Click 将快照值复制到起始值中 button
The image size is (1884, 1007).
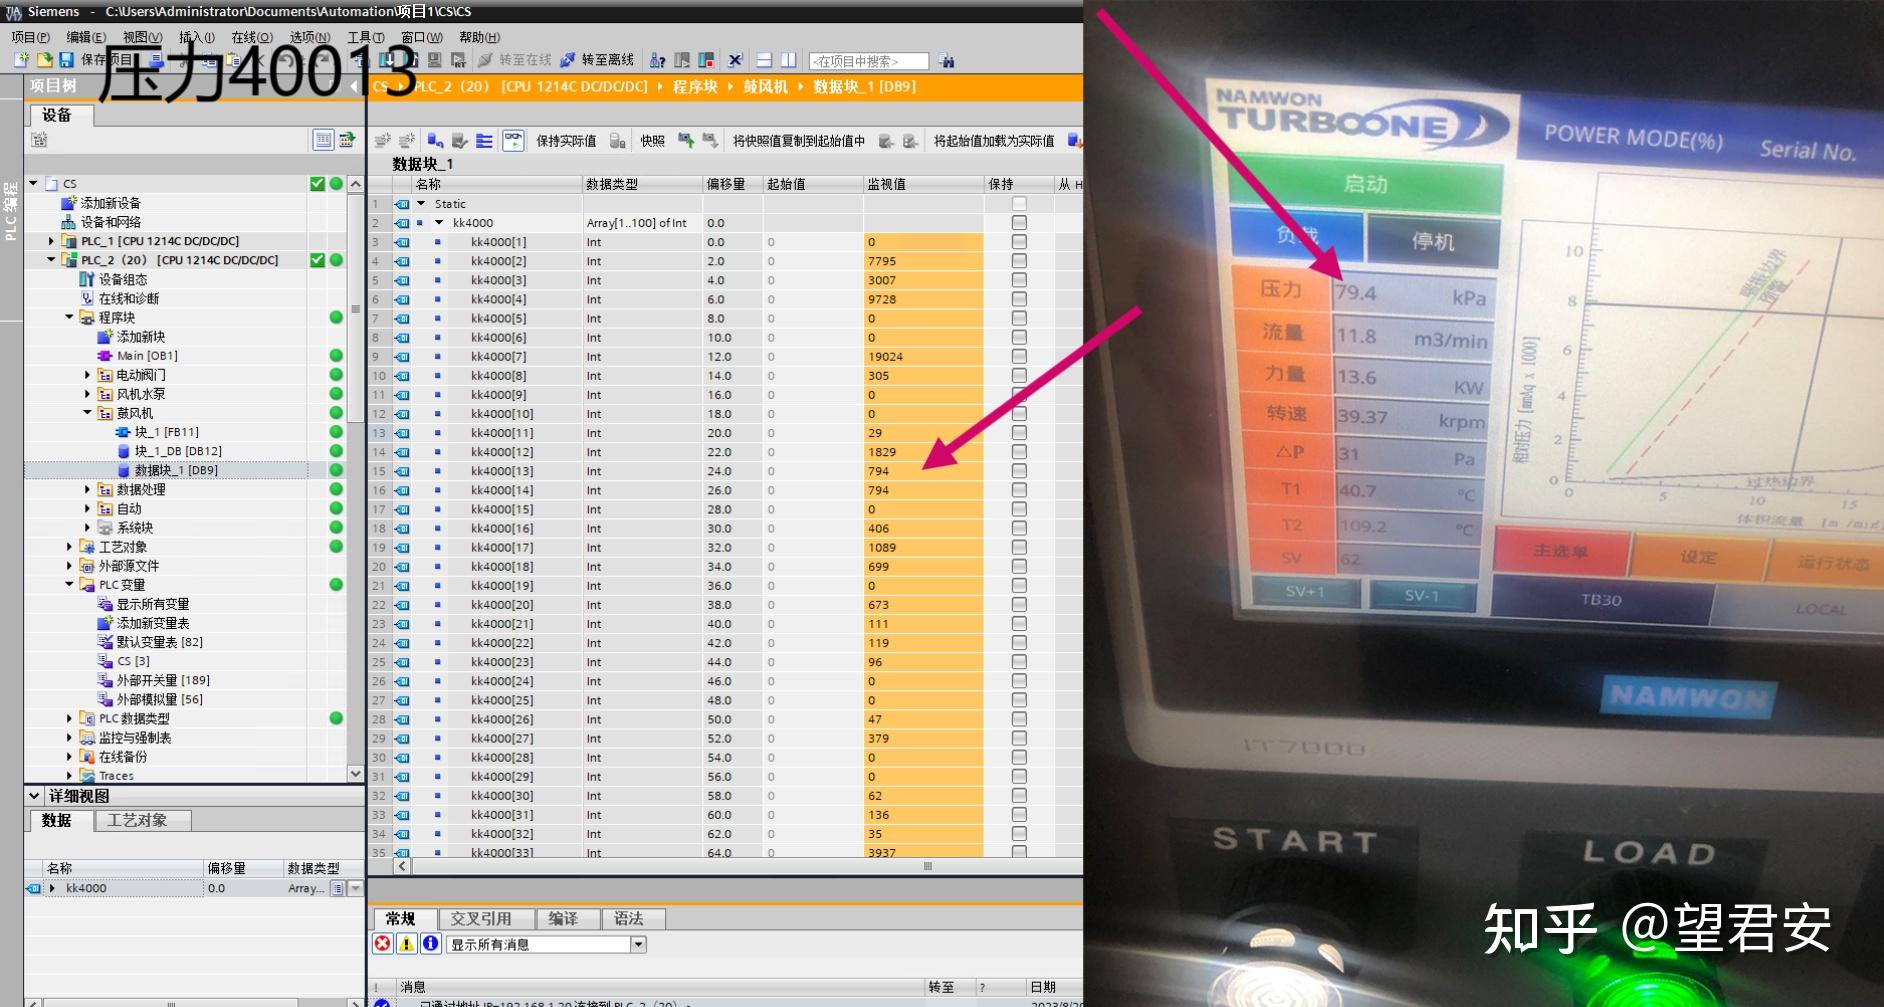coord(799,141)
